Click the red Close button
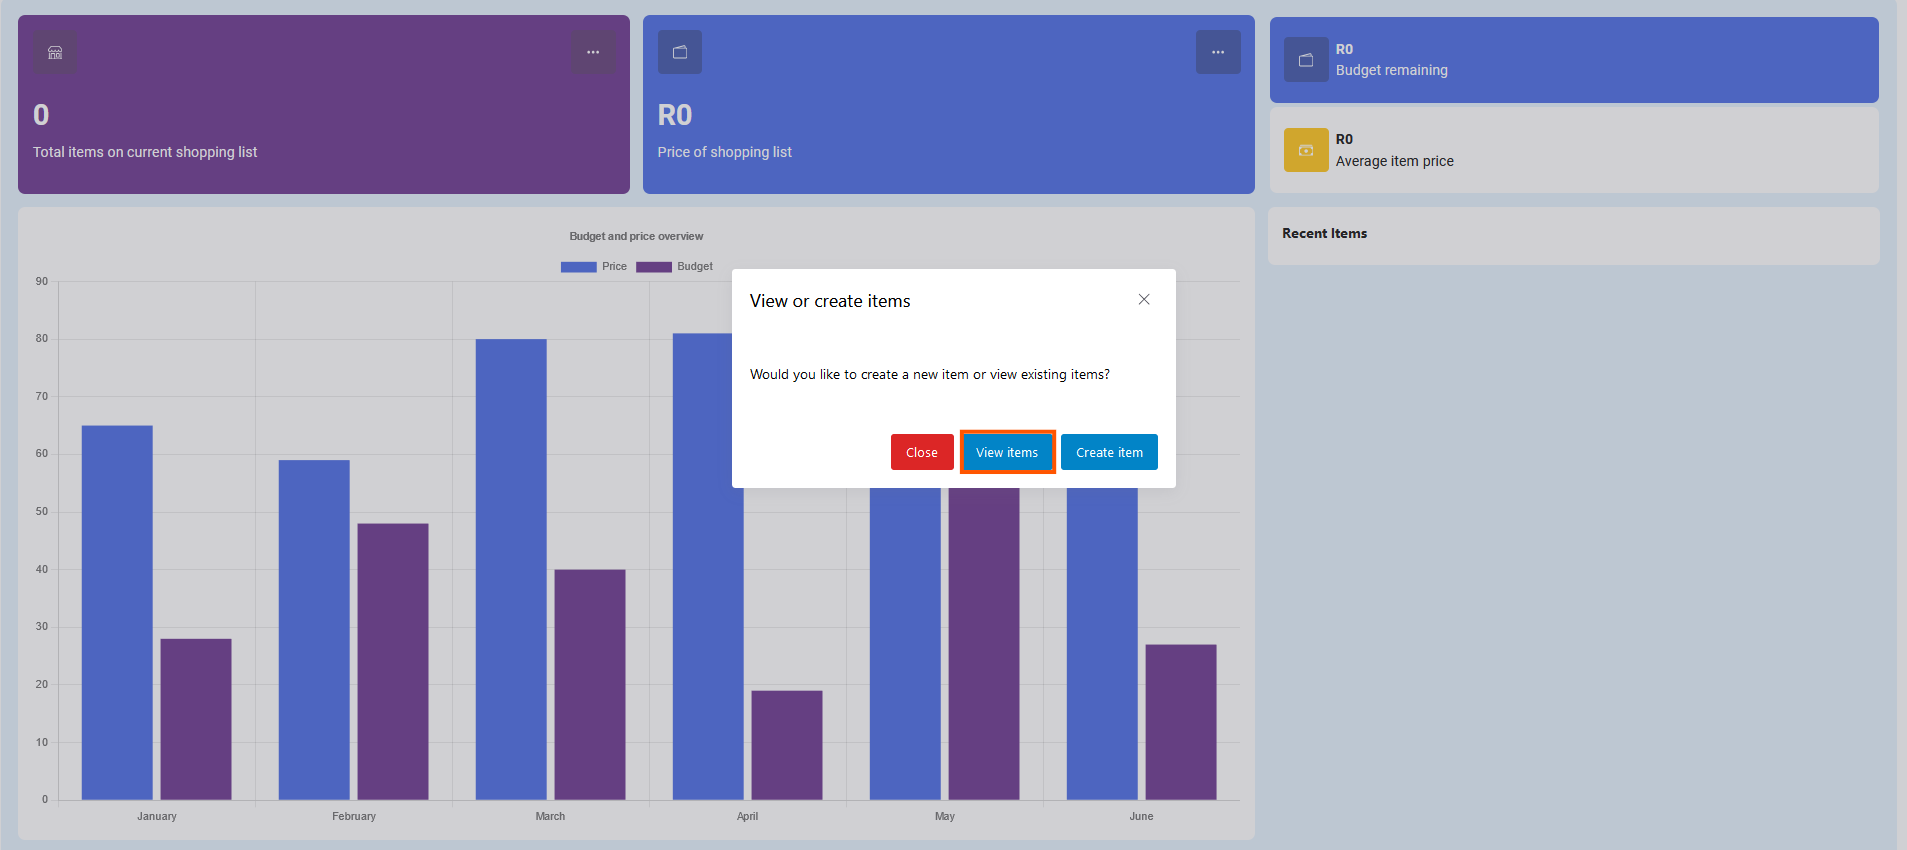The image size is (1907, 850). coord(921,452)
